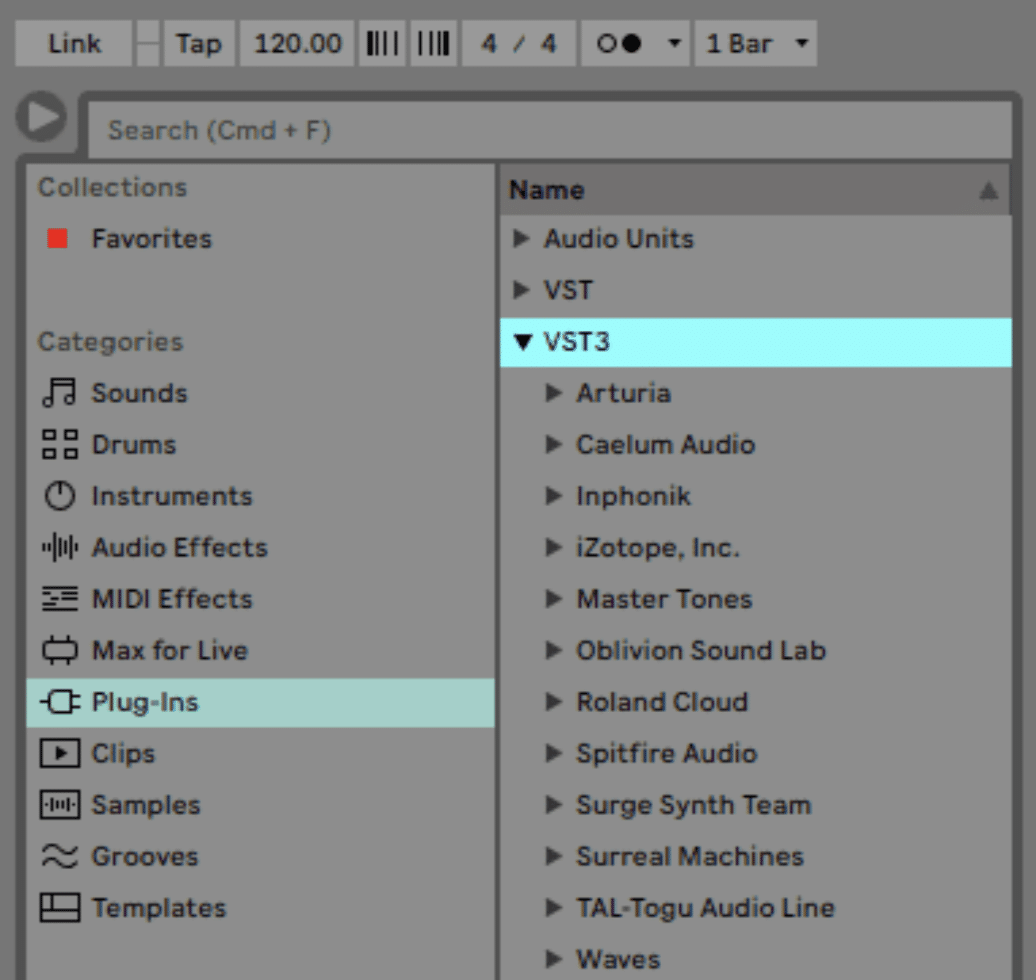Collapse the VST3 folder
1036x980 pixels.
coord(523,342)
